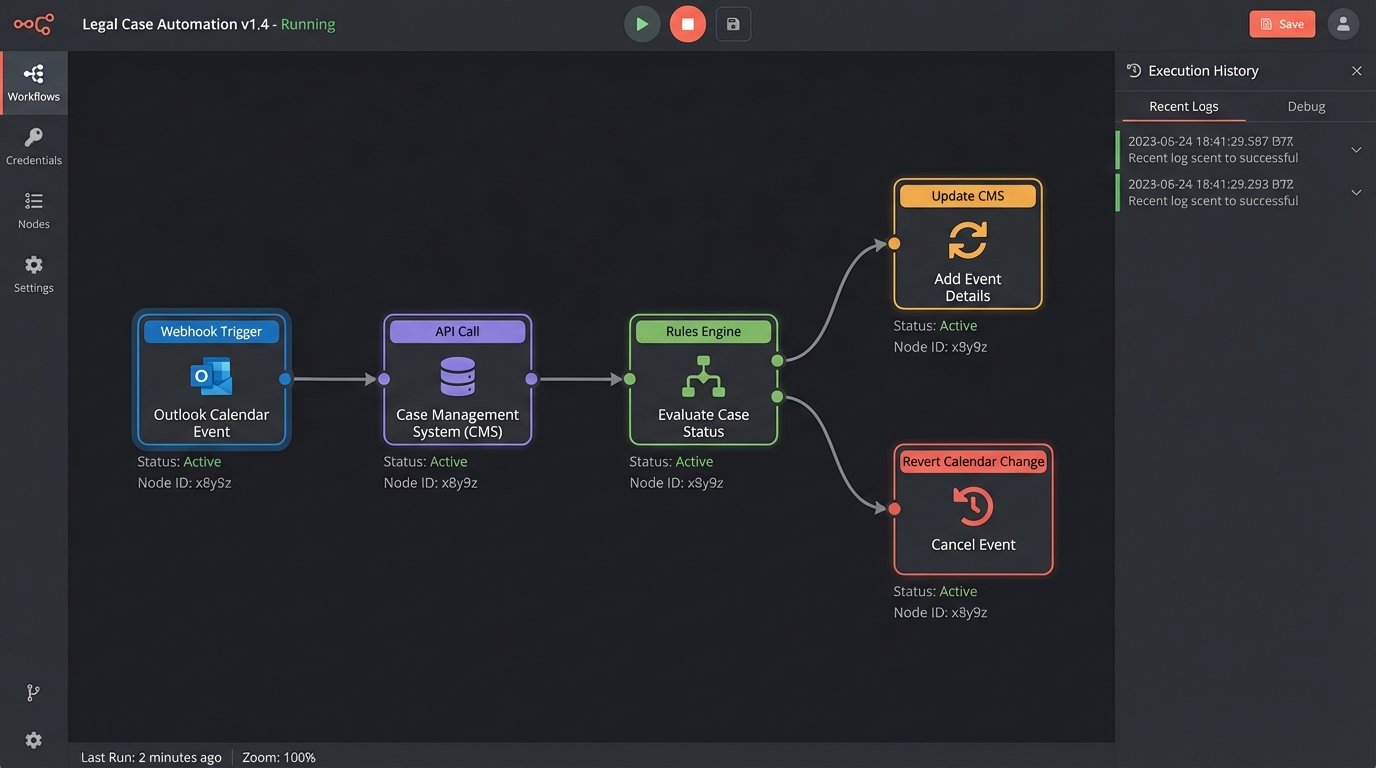Open the Outlook Calendar Event node
This screenshot has width=1376, height=768.
[x=211, y=379]
